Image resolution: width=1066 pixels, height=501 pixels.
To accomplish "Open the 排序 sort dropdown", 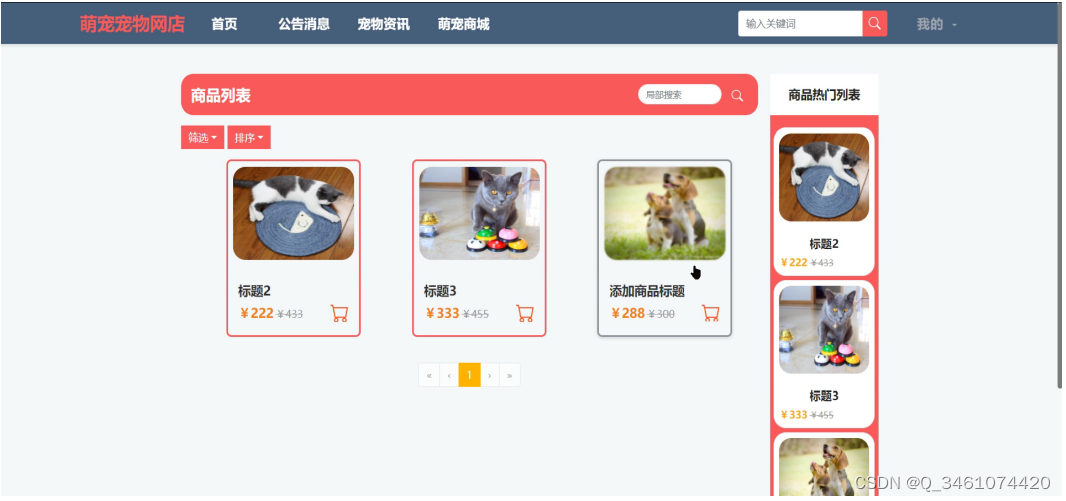I will click(x=249, y=137).
